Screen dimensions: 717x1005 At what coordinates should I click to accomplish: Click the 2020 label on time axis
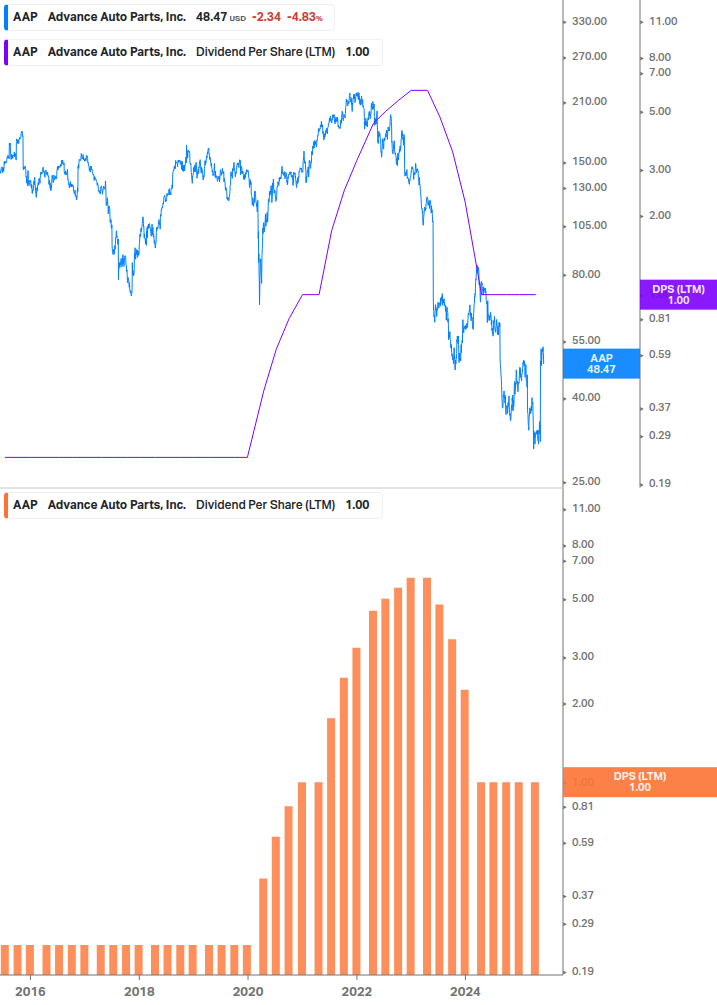[x=248, y=992]
